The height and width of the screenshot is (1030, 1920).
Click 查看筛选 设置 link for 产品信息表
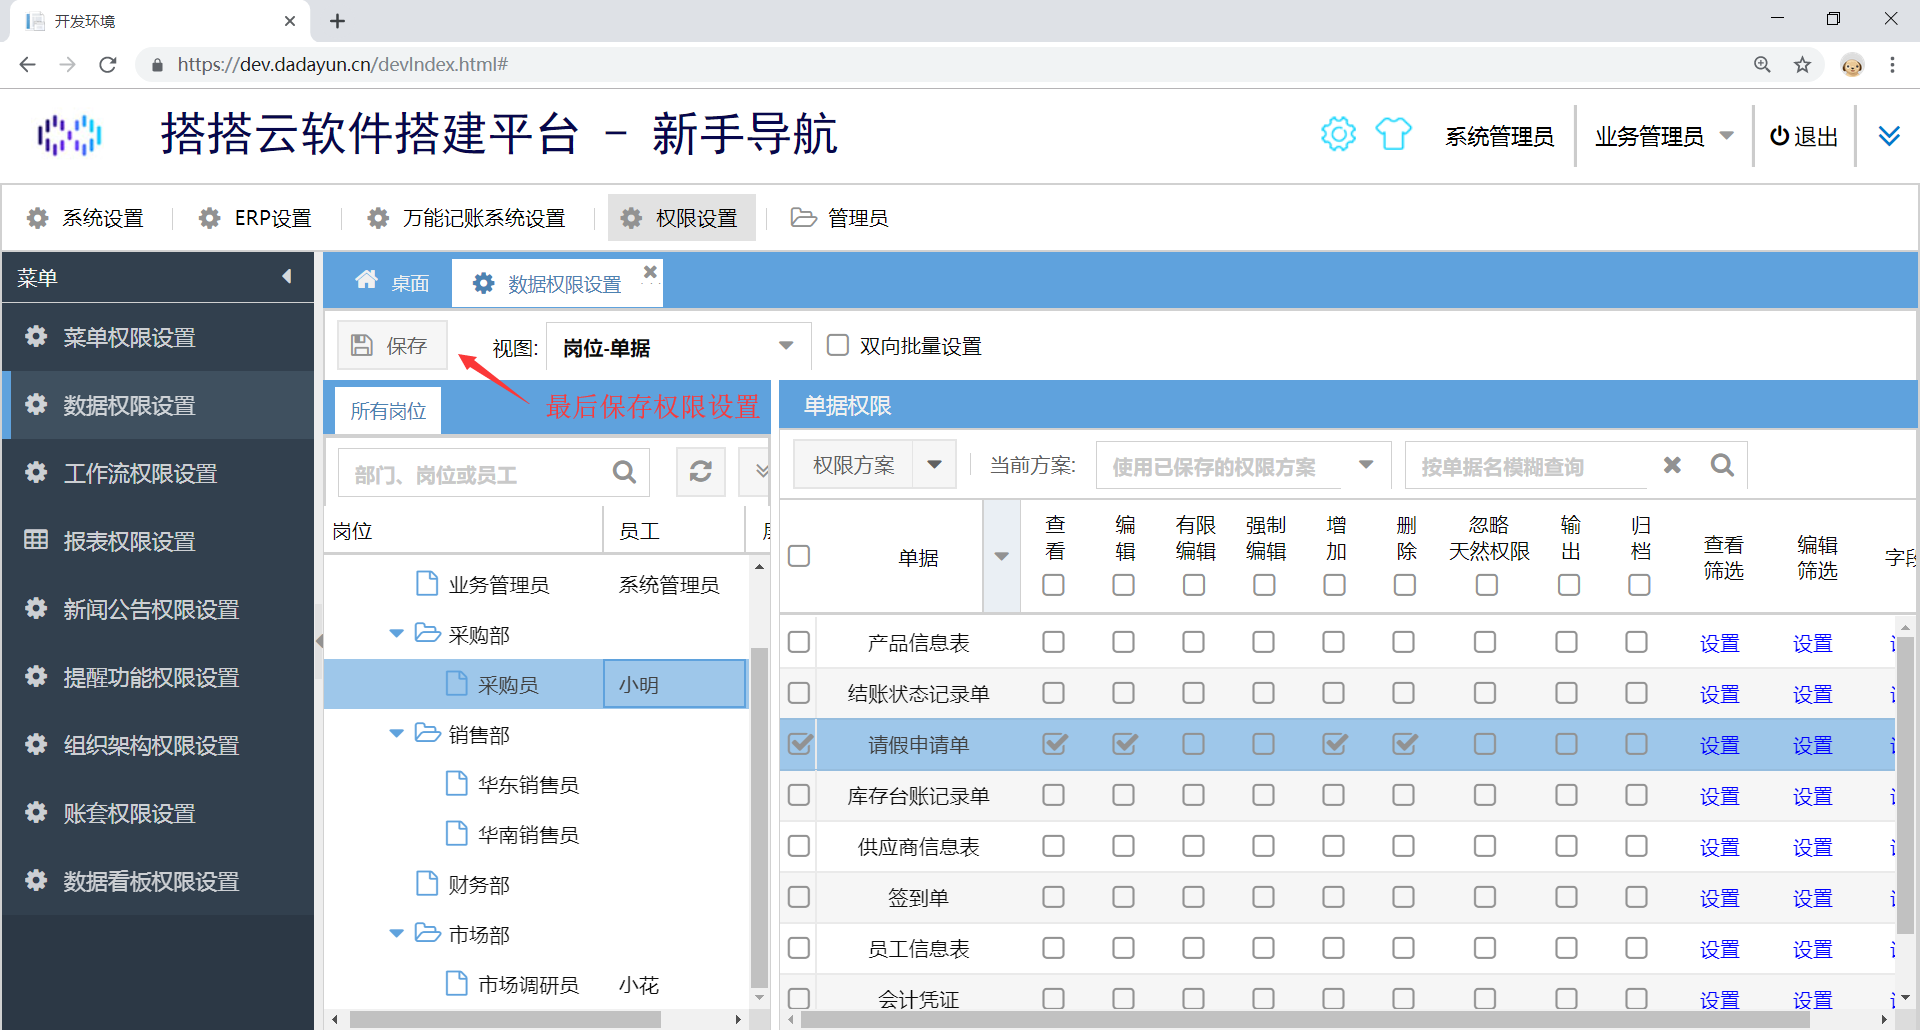click(x=1719, y=643)
